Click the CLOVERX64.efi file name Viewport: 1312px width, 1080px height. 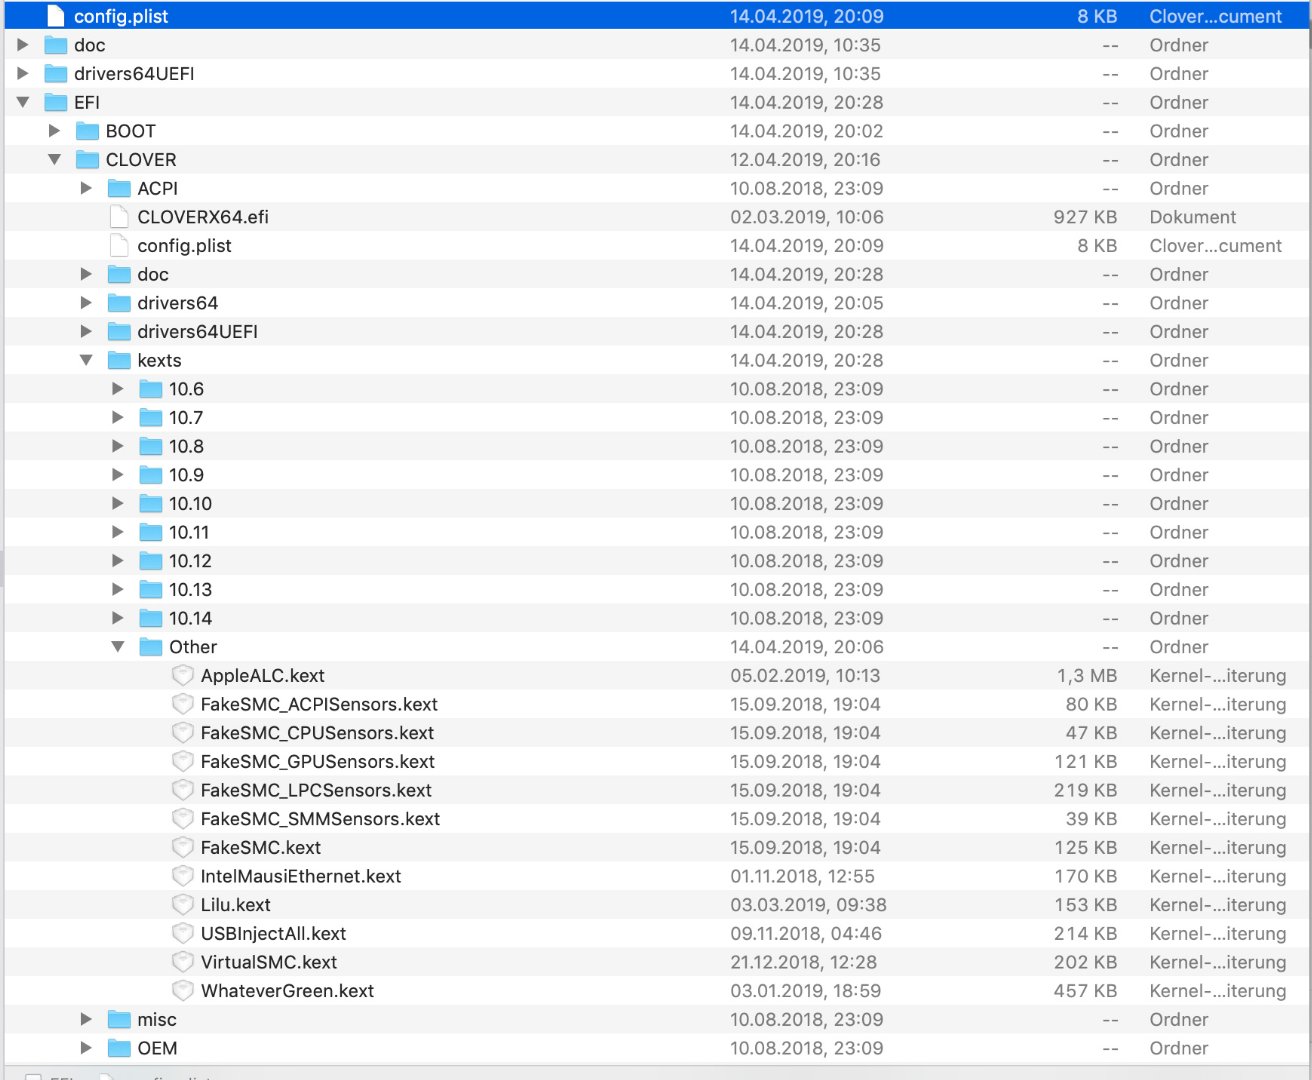pyautogui.click(x=203, y=217)
